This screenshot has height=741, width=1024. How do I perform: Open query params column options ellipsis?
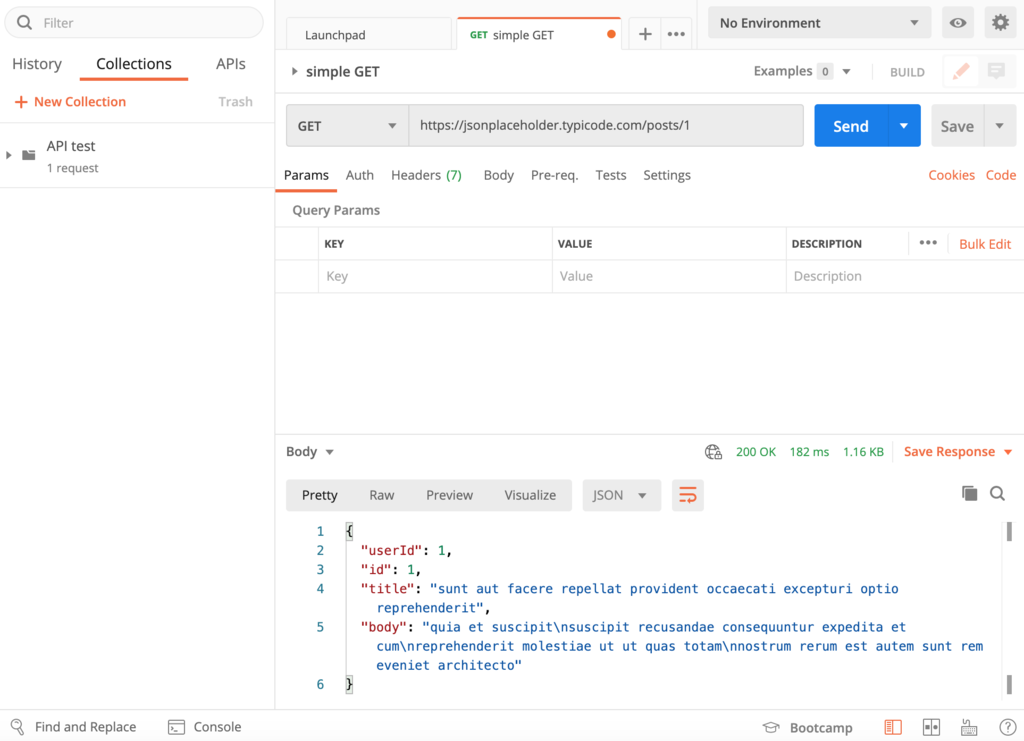(928, 243)
